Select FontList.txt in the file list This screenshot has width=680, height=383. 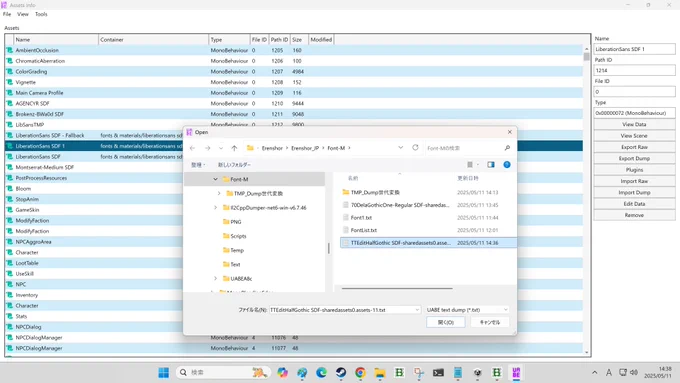click(x=363, y=230)
